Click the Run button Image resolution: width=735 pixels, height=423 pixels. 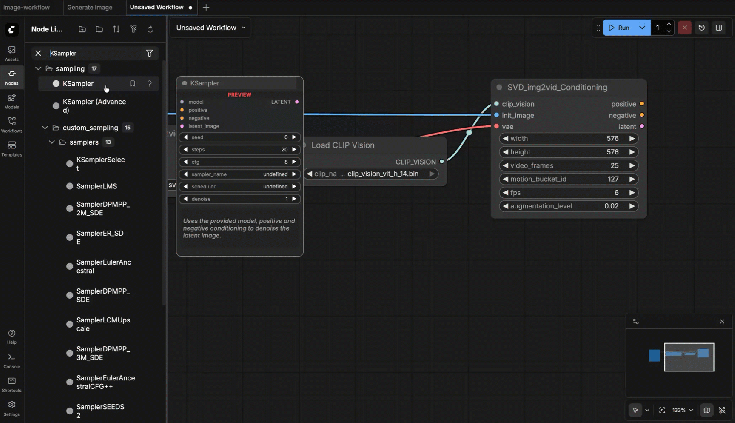[619, 28]
